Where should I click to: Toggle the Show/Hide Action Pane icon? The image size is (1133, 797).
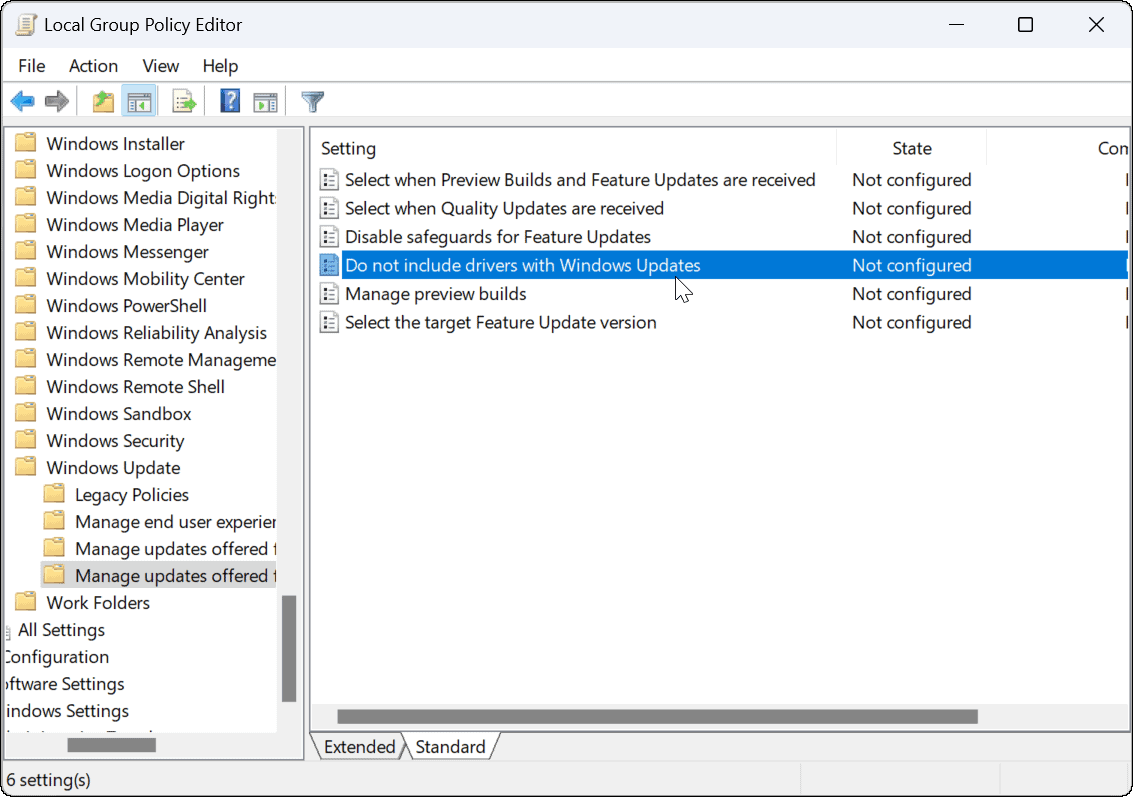(x=265, y=100)
